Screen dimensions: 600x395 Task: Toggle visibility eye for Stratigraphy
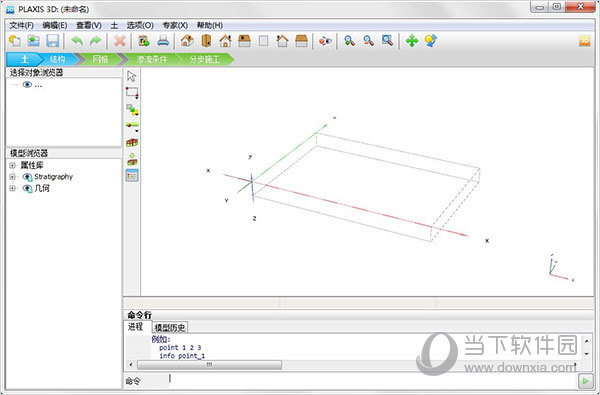27,177
